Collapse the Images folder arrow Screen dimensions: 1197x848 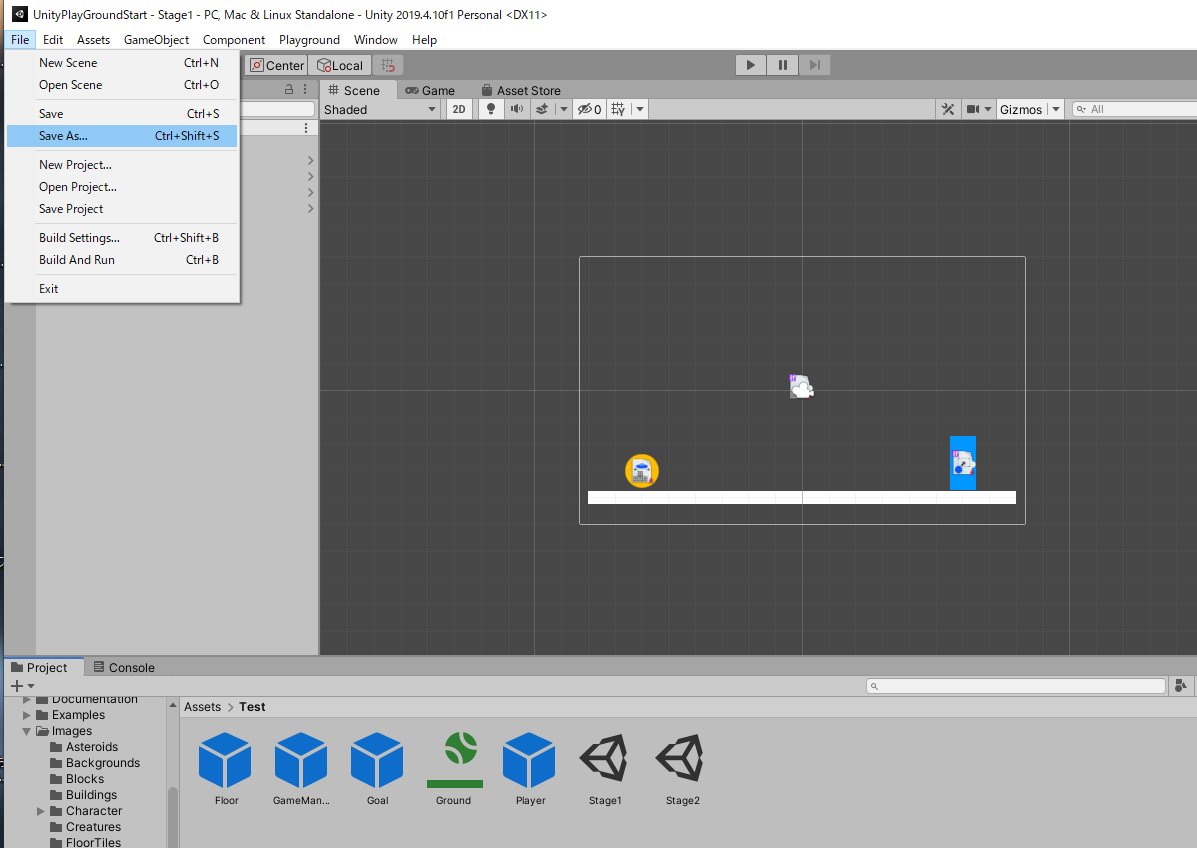(x=27, y=731)
